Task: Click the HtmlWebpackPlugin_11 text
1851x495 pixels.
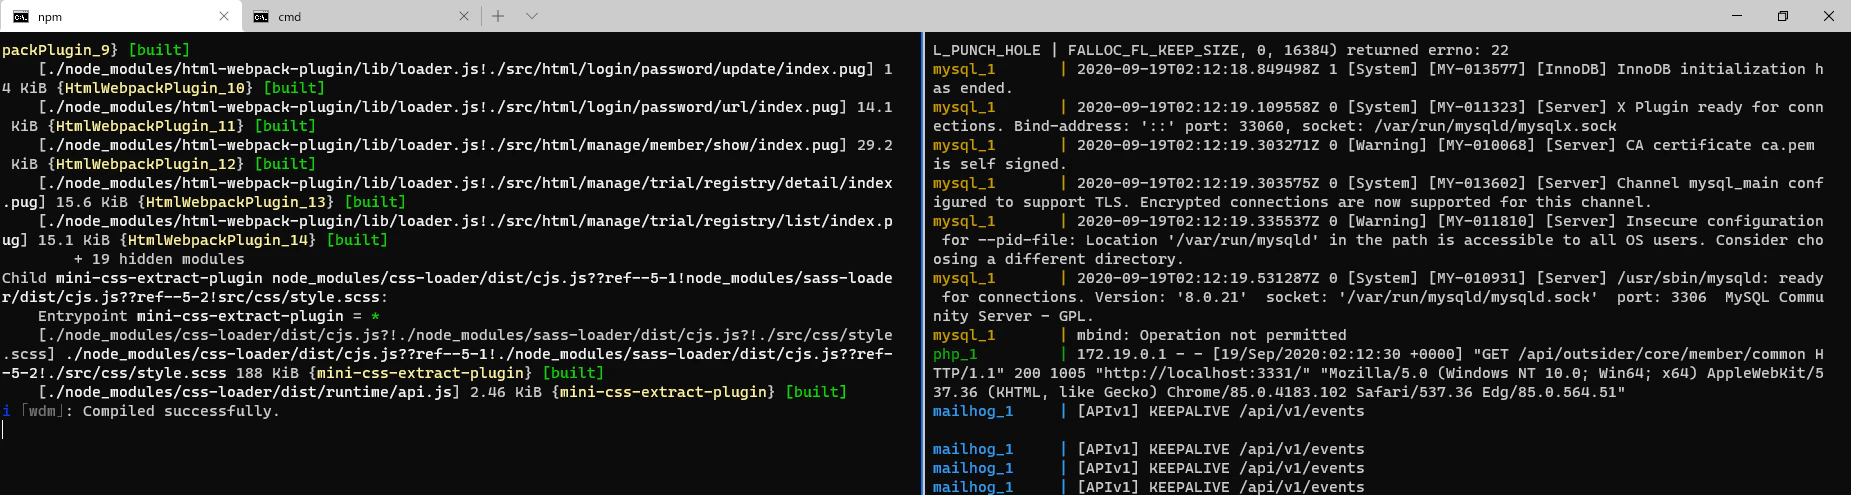Action: [146, 126]
